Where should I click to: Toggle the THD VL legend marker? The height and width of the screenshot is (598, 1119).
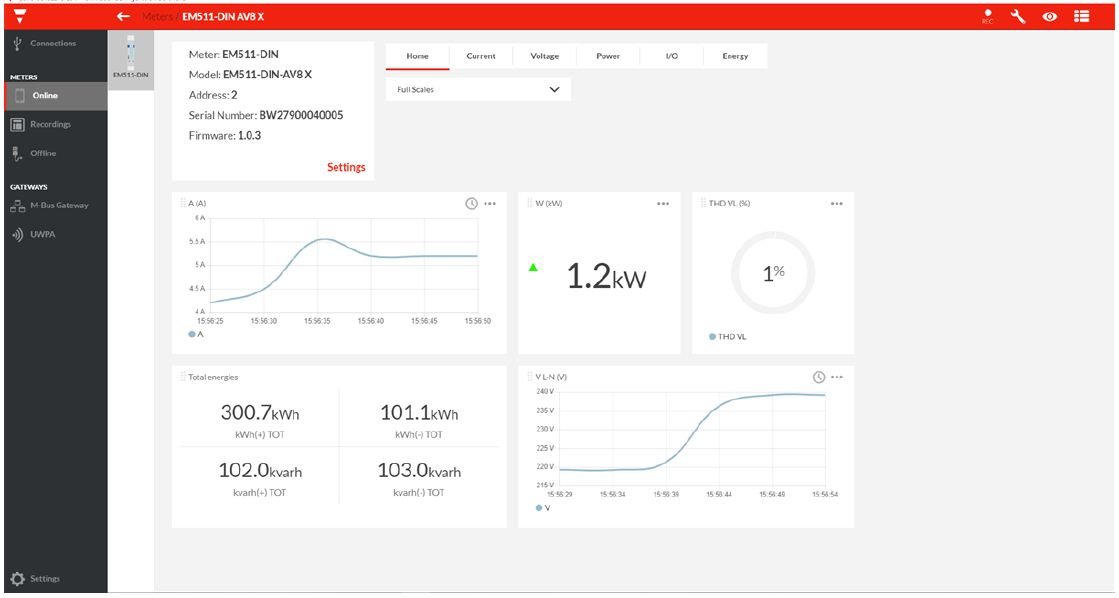pos(712,337)
